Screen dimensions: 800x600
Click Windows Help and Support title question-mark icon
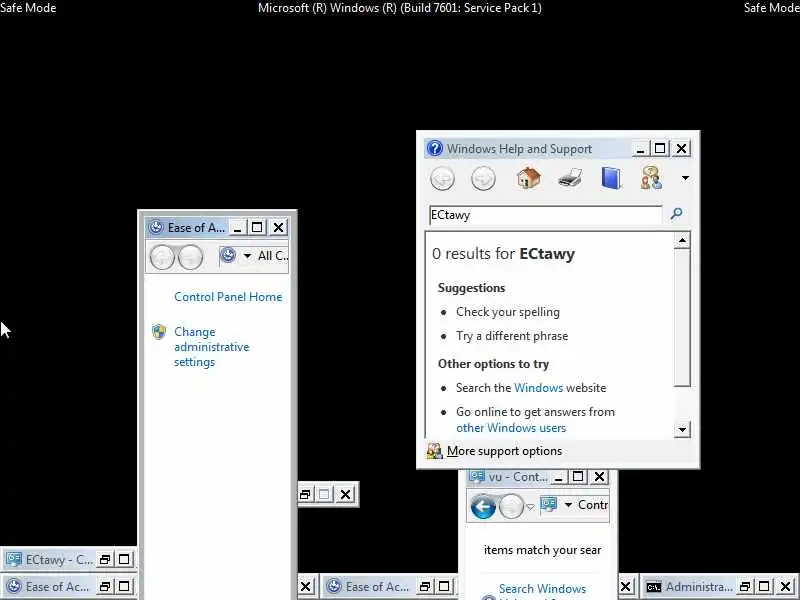[x=435, y=148]
